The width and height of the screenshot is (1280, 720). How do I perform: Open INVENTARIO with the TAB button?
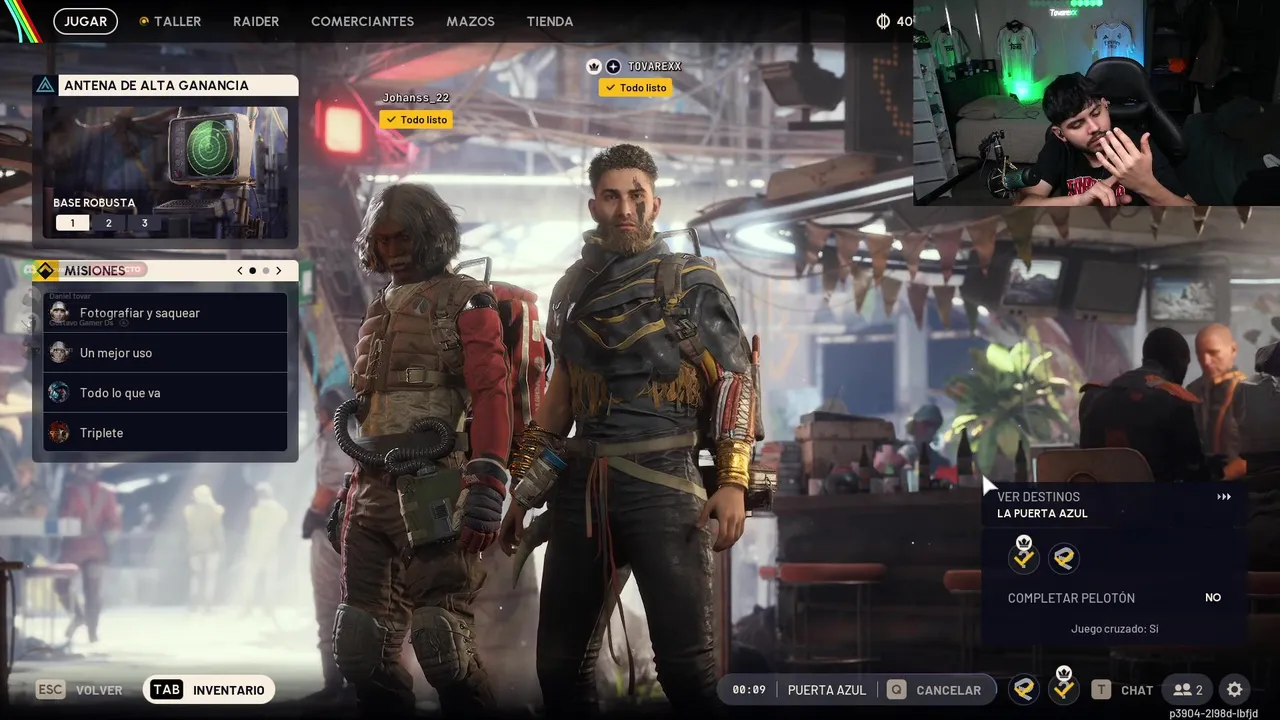point(209,690)
